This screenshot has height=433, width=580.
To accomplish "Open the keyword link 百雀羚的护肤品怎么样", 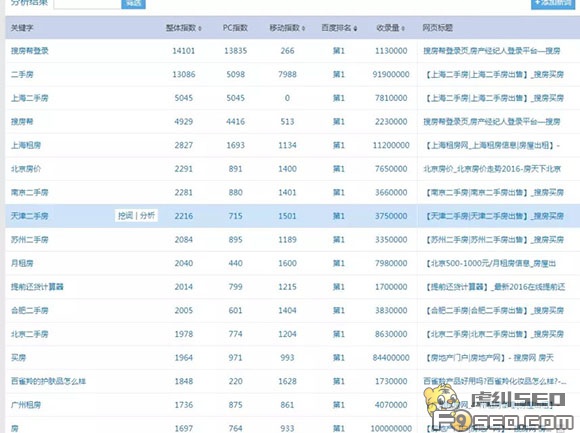I will pos(48,381).
